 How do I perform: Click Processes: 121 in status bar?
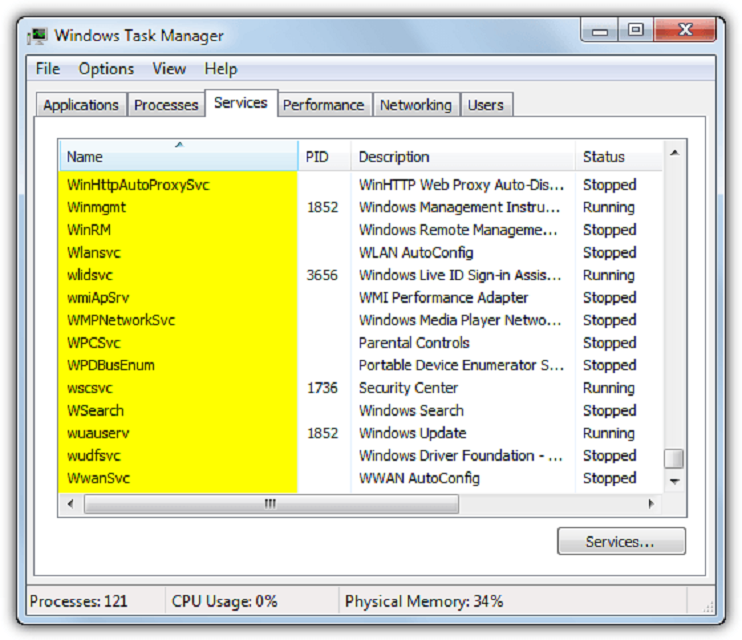79,601
